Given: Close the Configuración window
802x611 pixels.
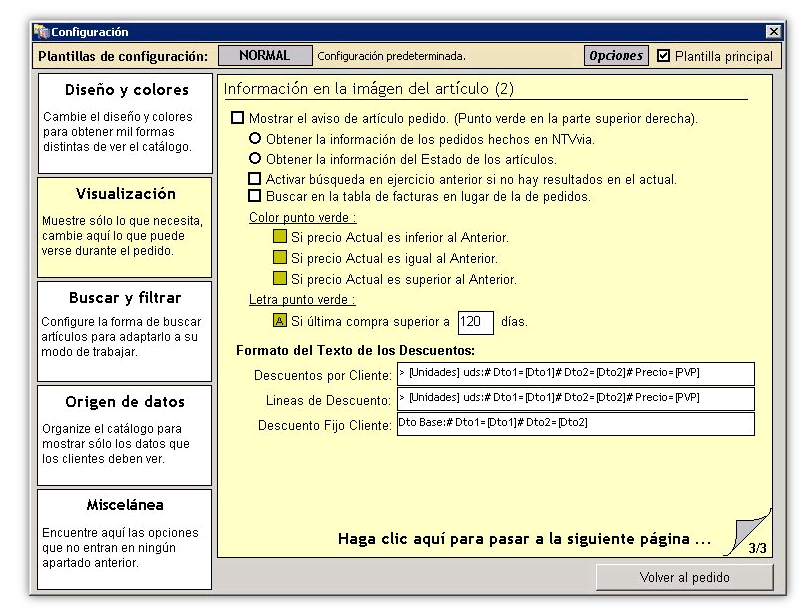Looking at the screenshot, I should [774, 32].
